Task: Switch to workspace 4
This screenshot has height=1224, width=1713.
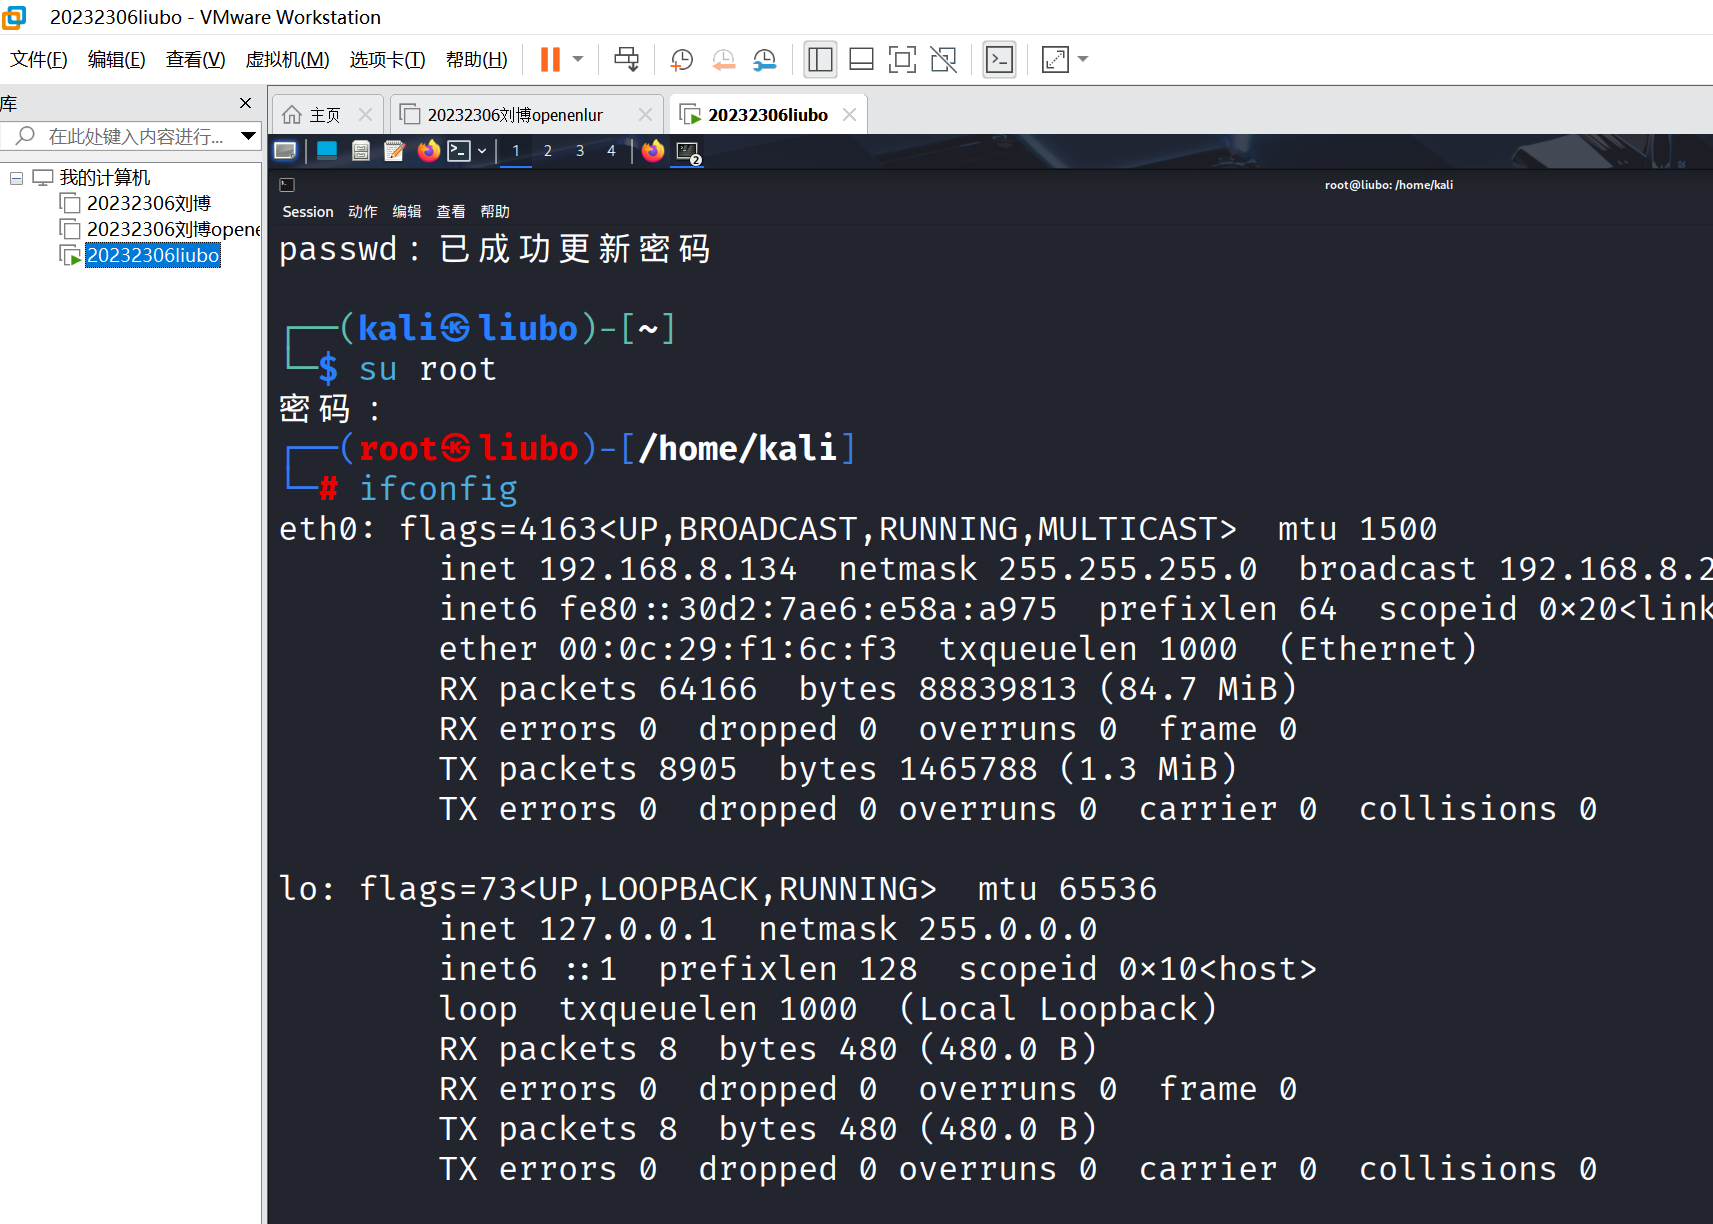Action: coord(611,151)
